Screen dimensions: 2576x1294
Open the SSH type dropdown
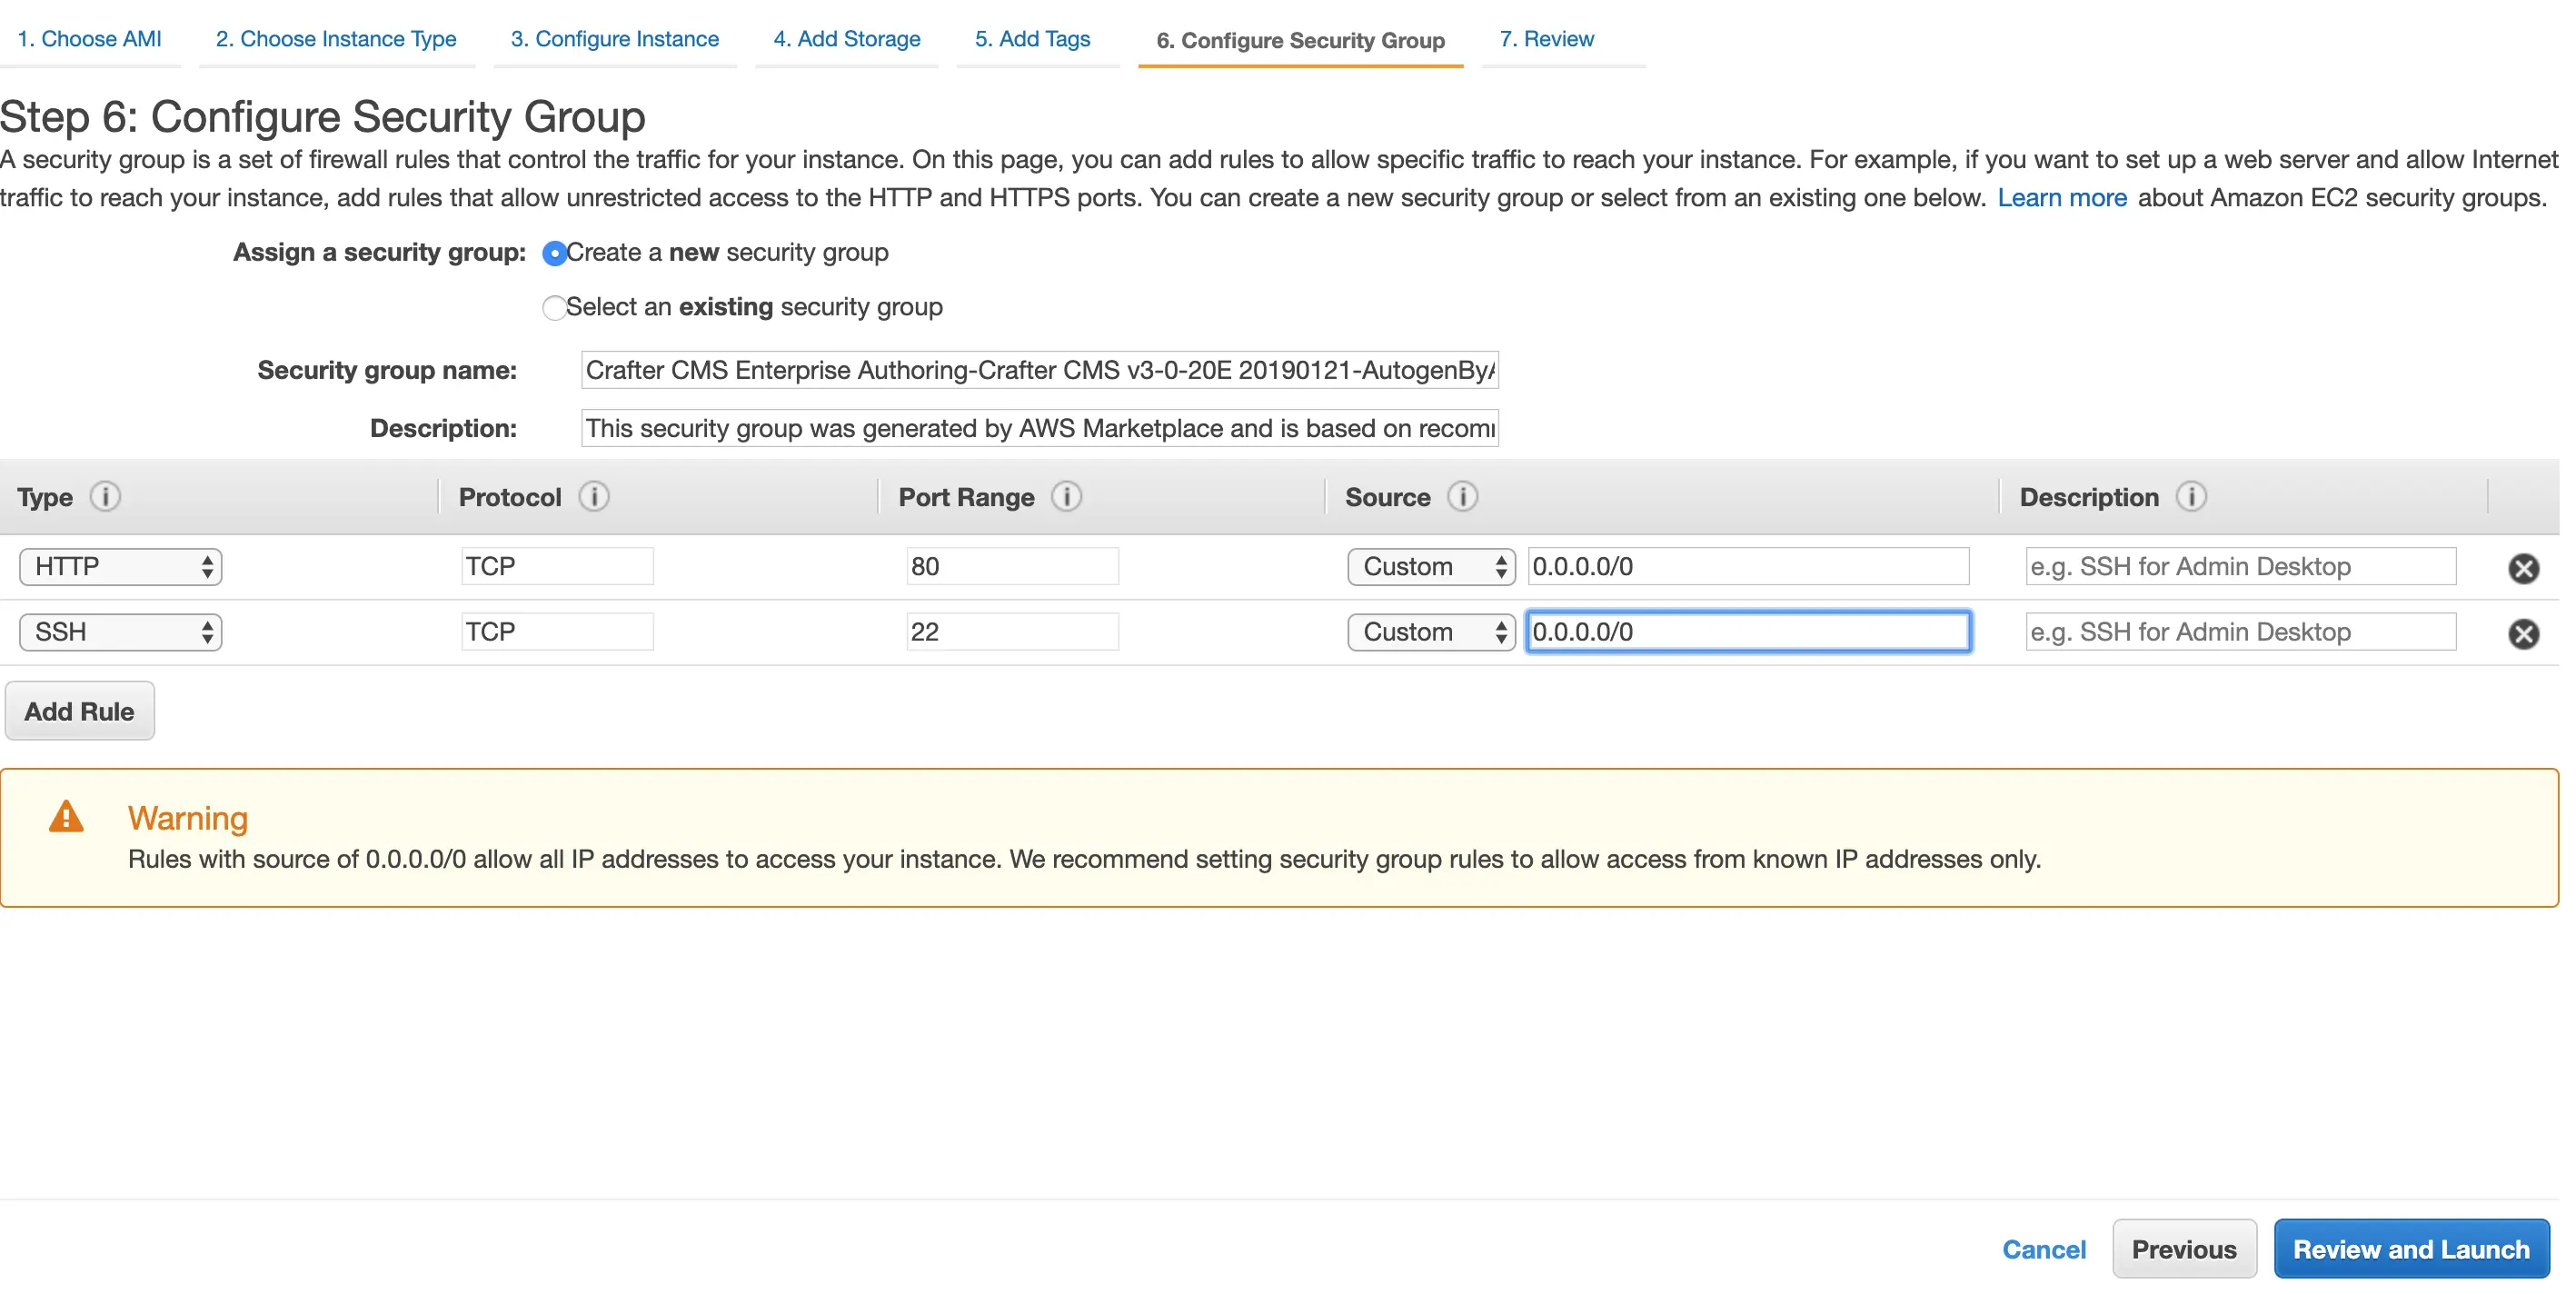120,632
